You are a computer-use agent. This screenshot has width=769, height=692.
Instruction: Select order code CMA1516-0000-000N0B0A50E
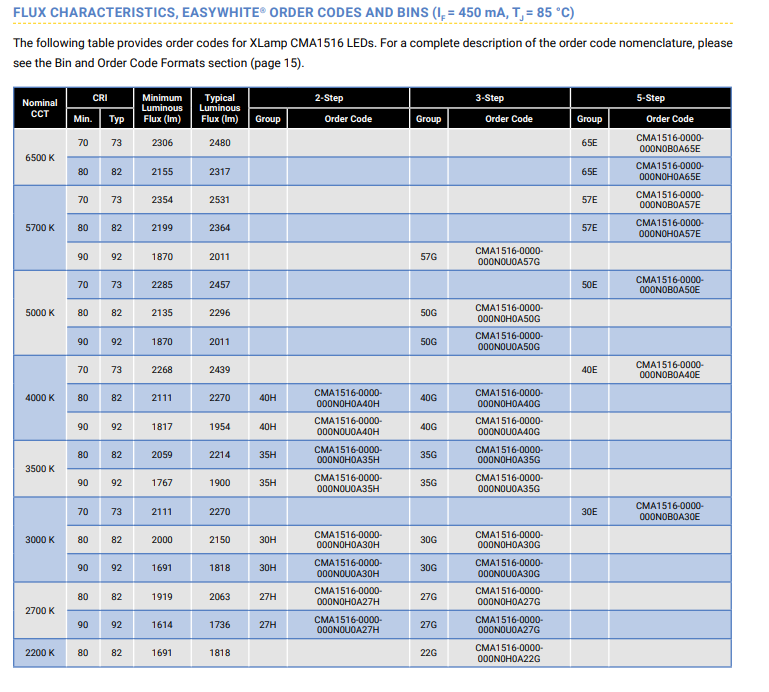(669, 284)
